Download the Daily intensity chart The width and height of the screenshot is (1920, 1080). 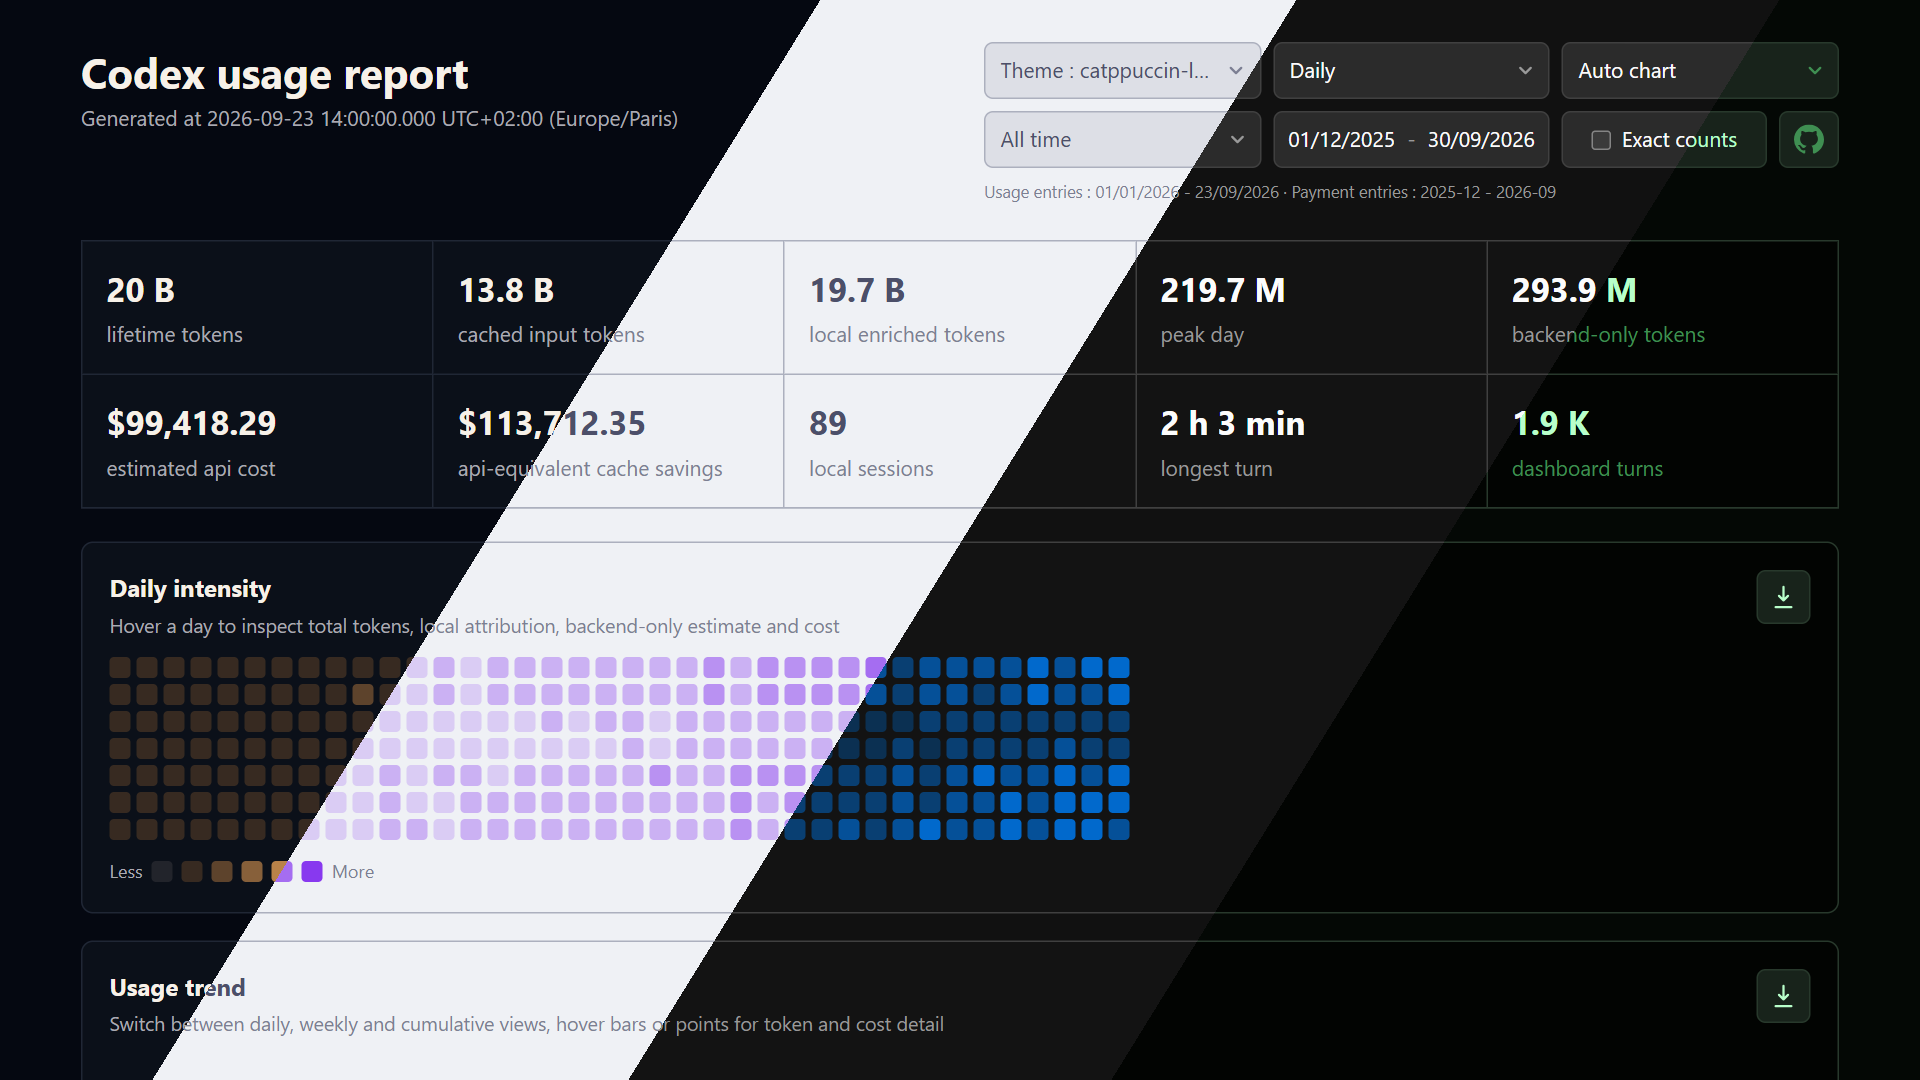[x=1783, y=597]
